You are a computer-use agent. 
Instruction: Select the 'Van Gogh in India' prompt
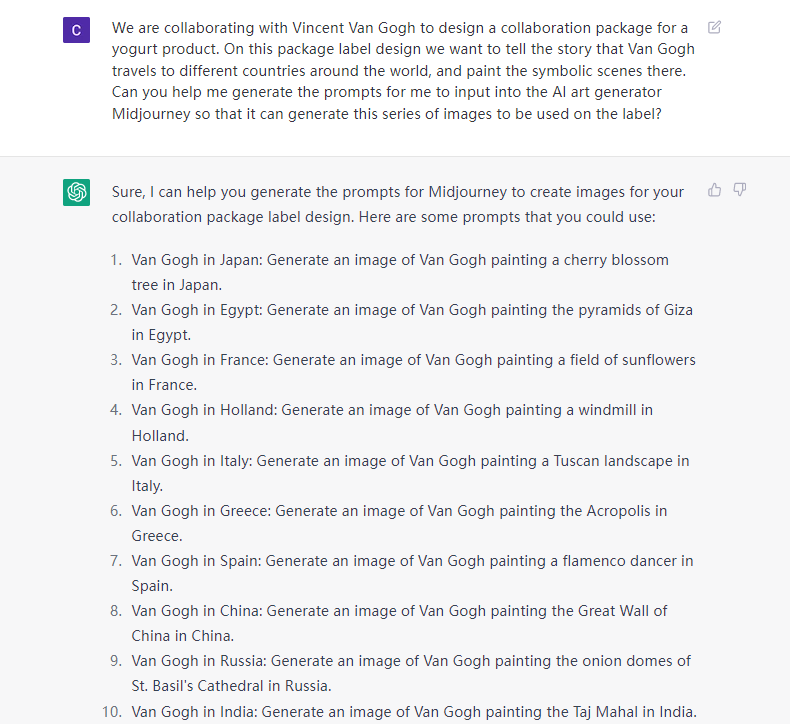click(x=413, y=711)
